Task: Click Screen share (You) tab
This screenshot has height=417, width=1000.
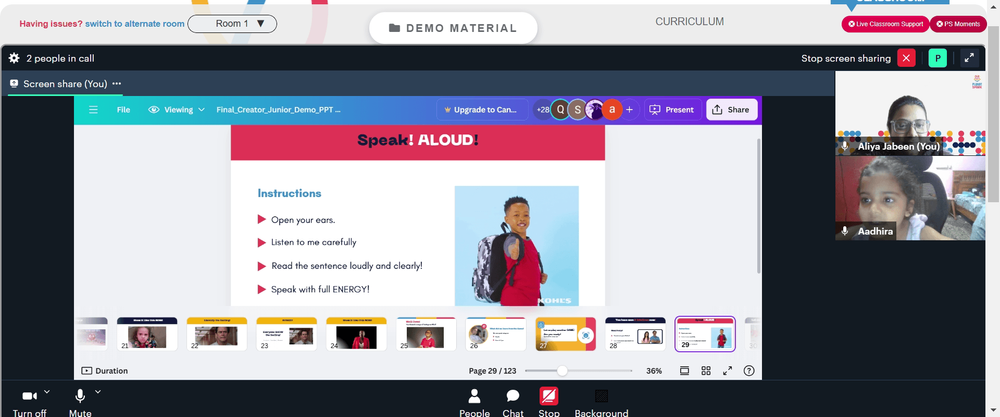Action: [65, 84]
